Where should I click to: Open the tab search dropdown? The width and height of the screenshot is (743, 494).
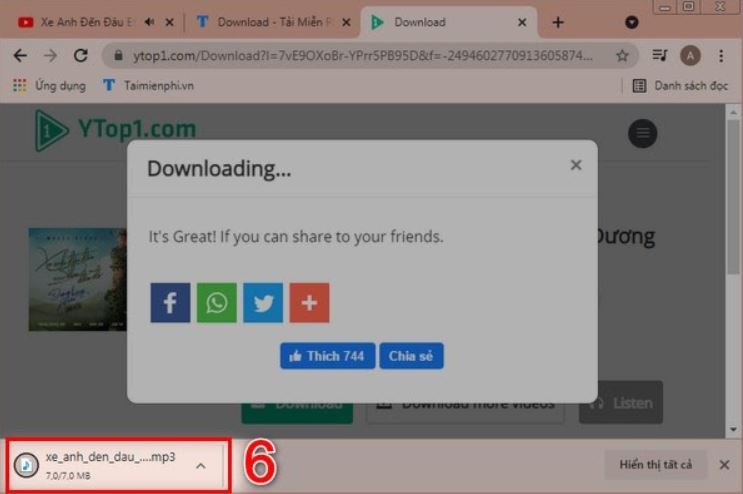[x=632, y=22]
